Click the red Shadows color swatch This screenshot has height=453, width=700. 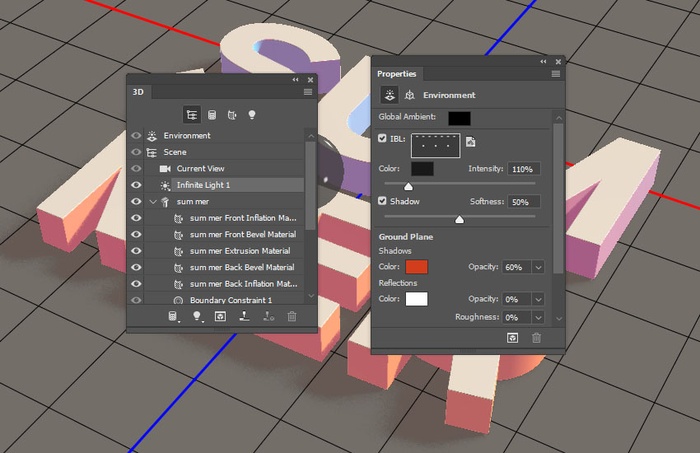[x=416, y=267]
